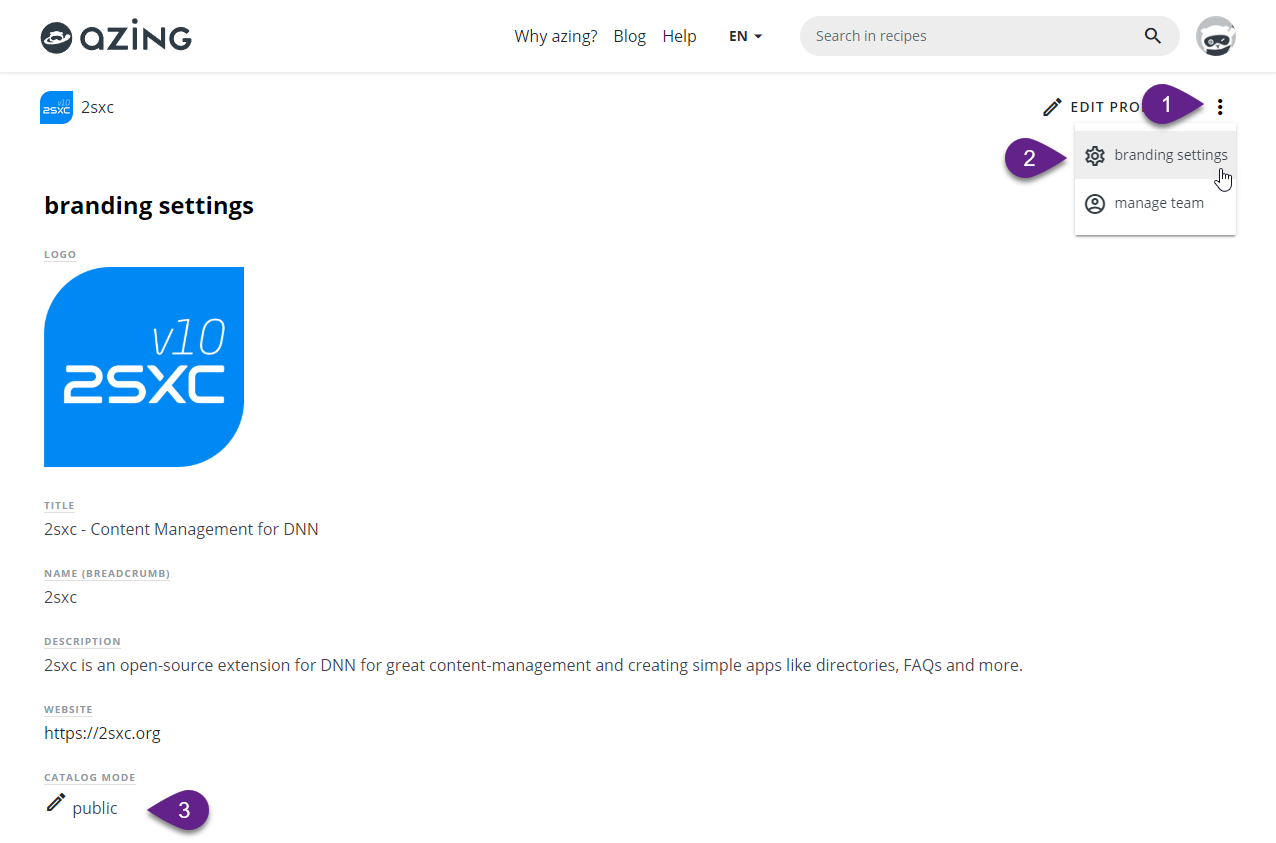Go to the Blog page

click(x=629, y=36)
